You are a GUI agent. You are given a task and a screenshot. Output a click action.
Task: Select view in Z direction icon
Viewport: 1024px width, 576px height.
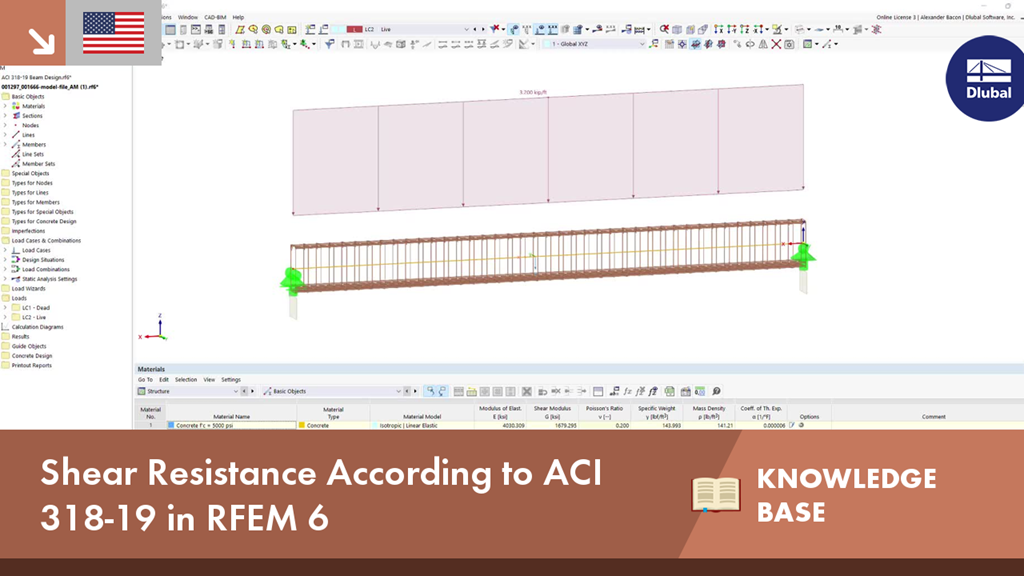tap(744, 29)
